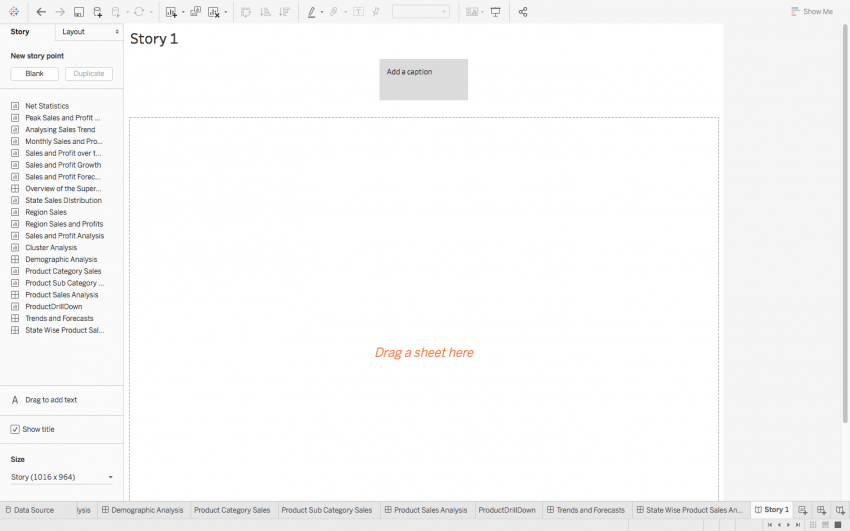Viewport: 850px width, 531px height.
Task: Click the Undo back arrow
Action: coord(41,12)
